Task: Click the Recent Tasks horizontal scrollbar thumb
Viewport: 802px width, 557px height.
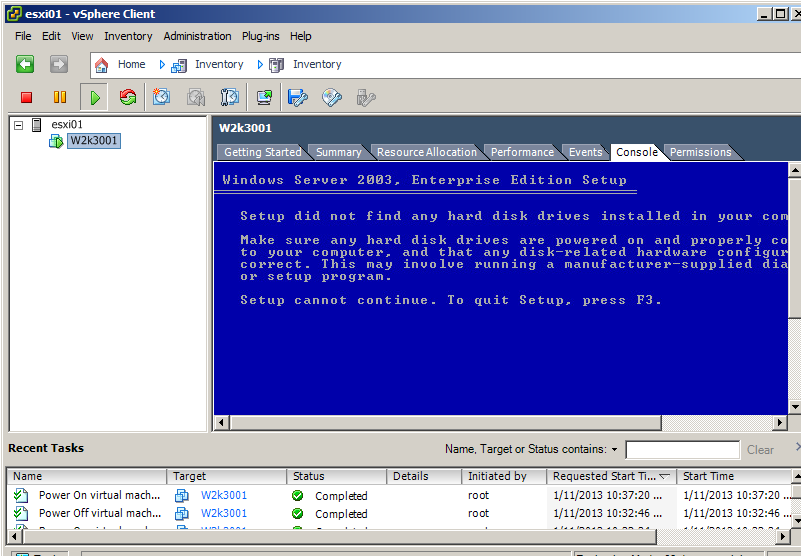Action: (x=340, y=537)
